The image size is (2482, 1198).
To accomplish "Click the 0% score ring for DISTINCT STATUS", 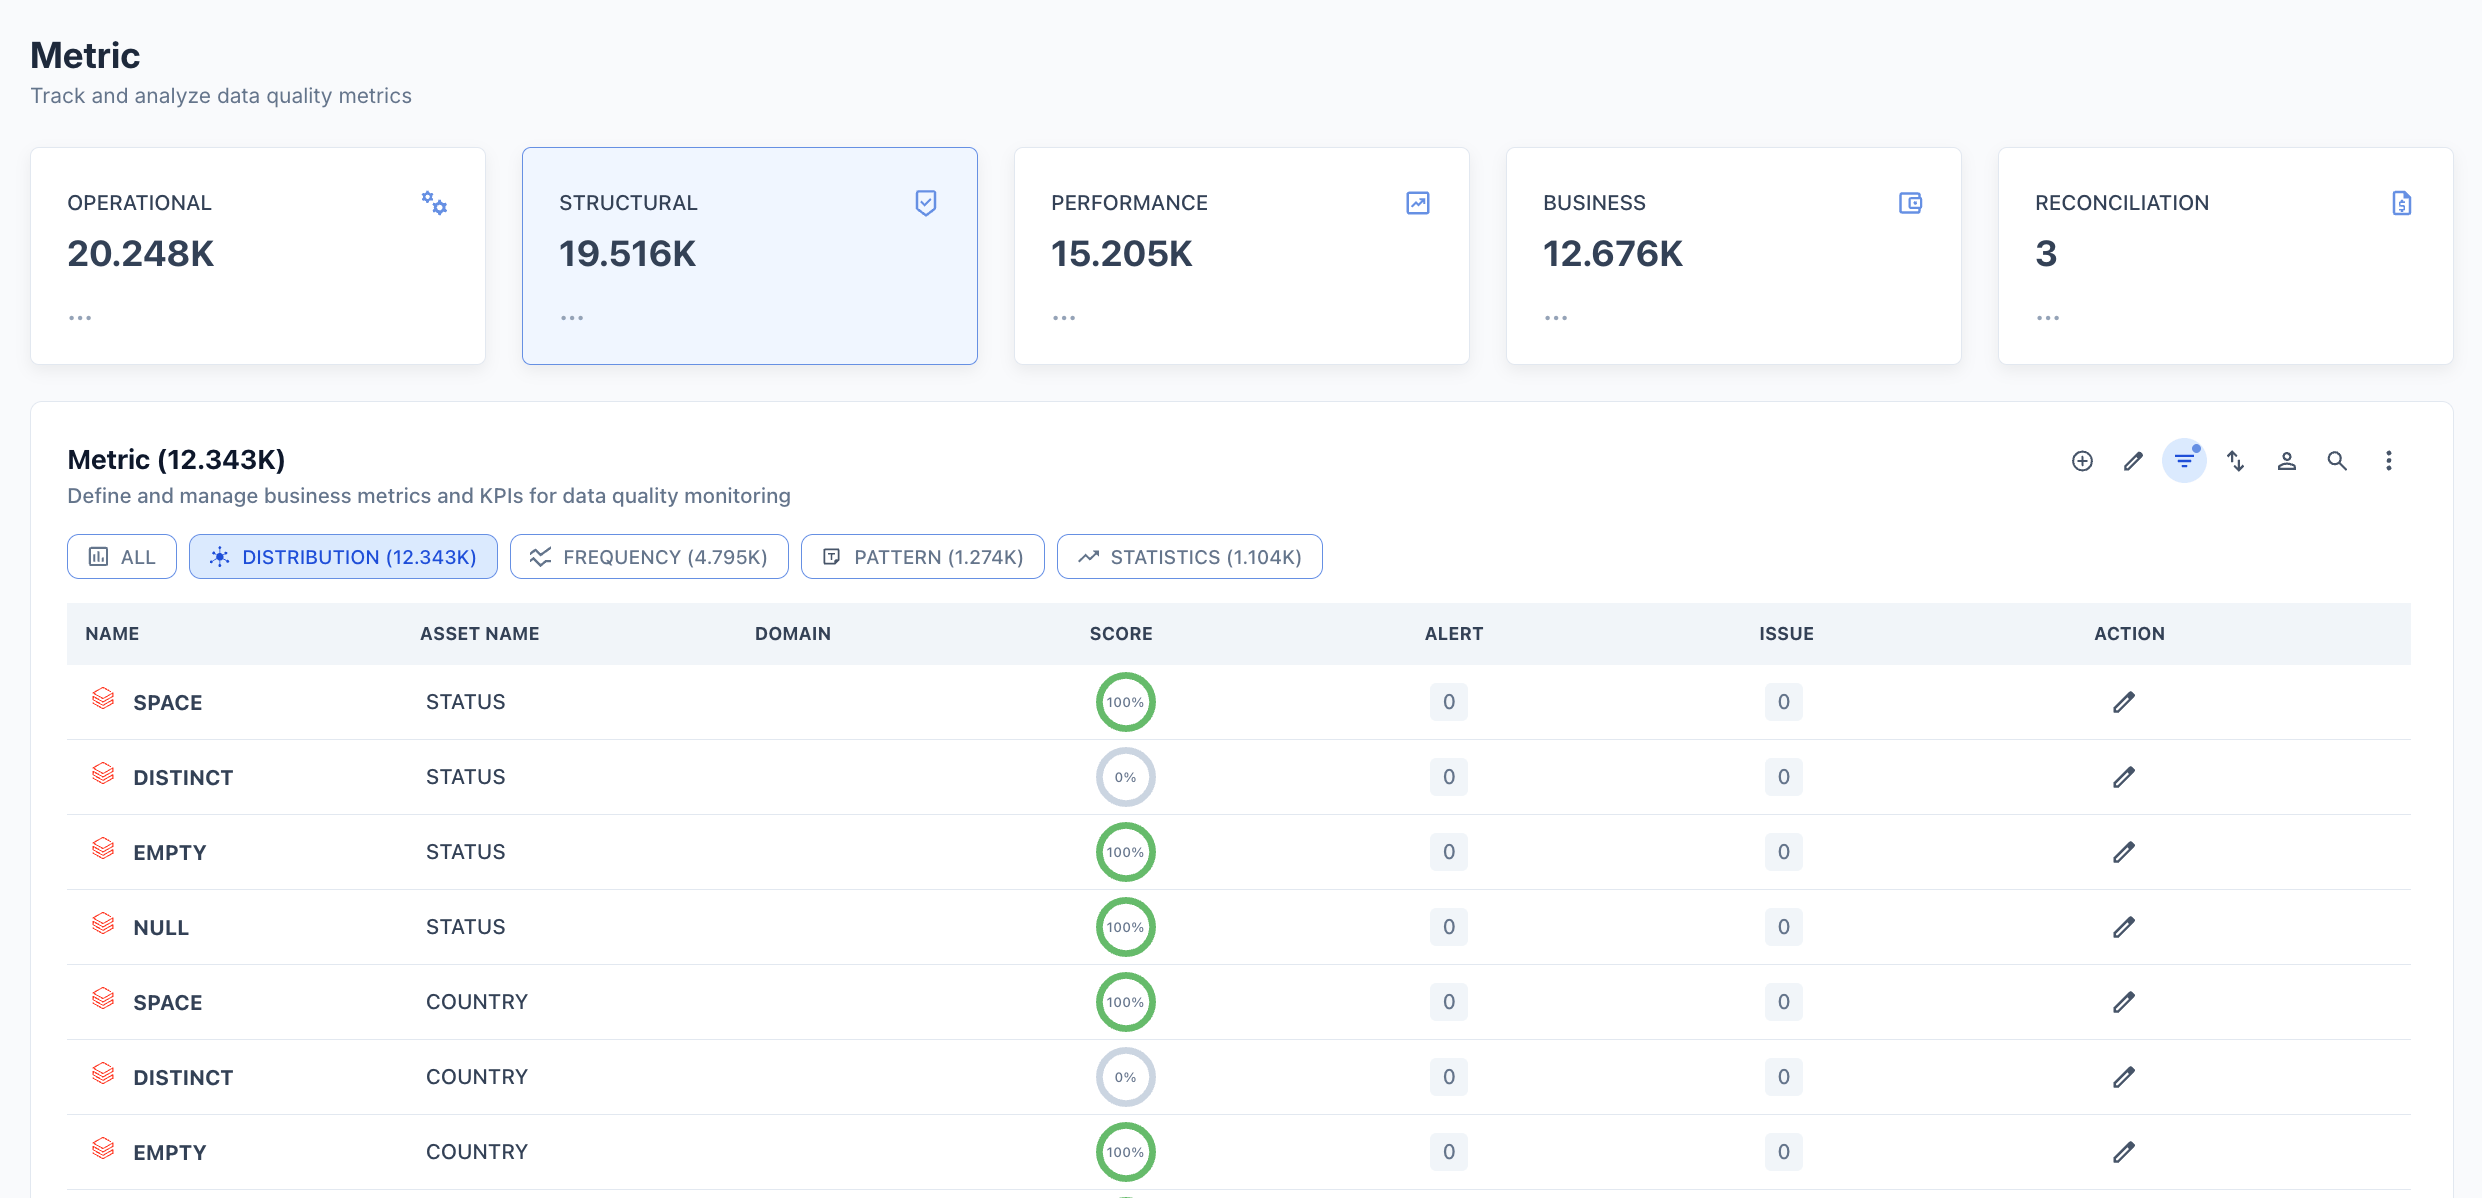I will (x=1126, y=777).
